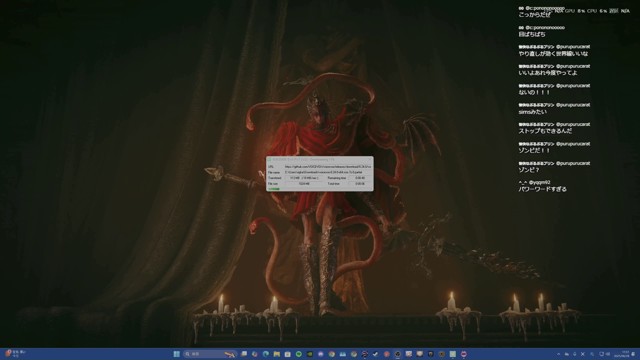Open the clock and date flyout
The width and height of the screenshot is (640, 360).
coord(622,354)
